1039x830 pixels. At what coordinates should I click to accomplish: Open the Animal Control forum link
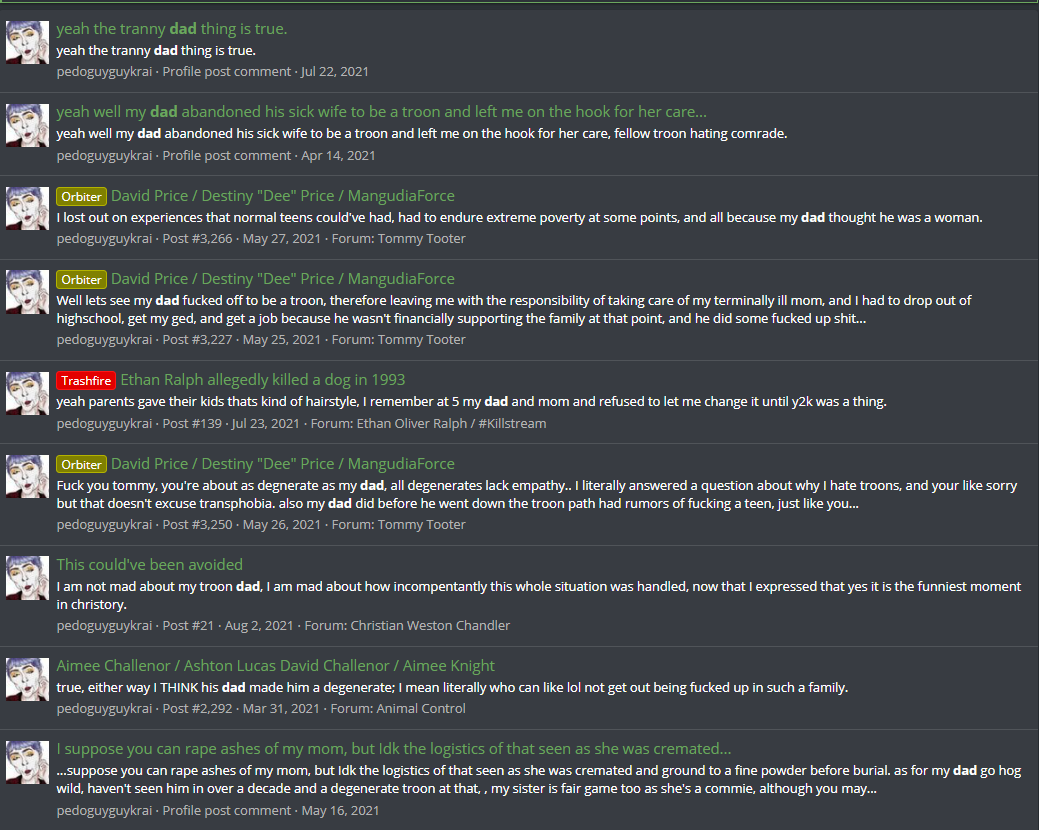421,708
